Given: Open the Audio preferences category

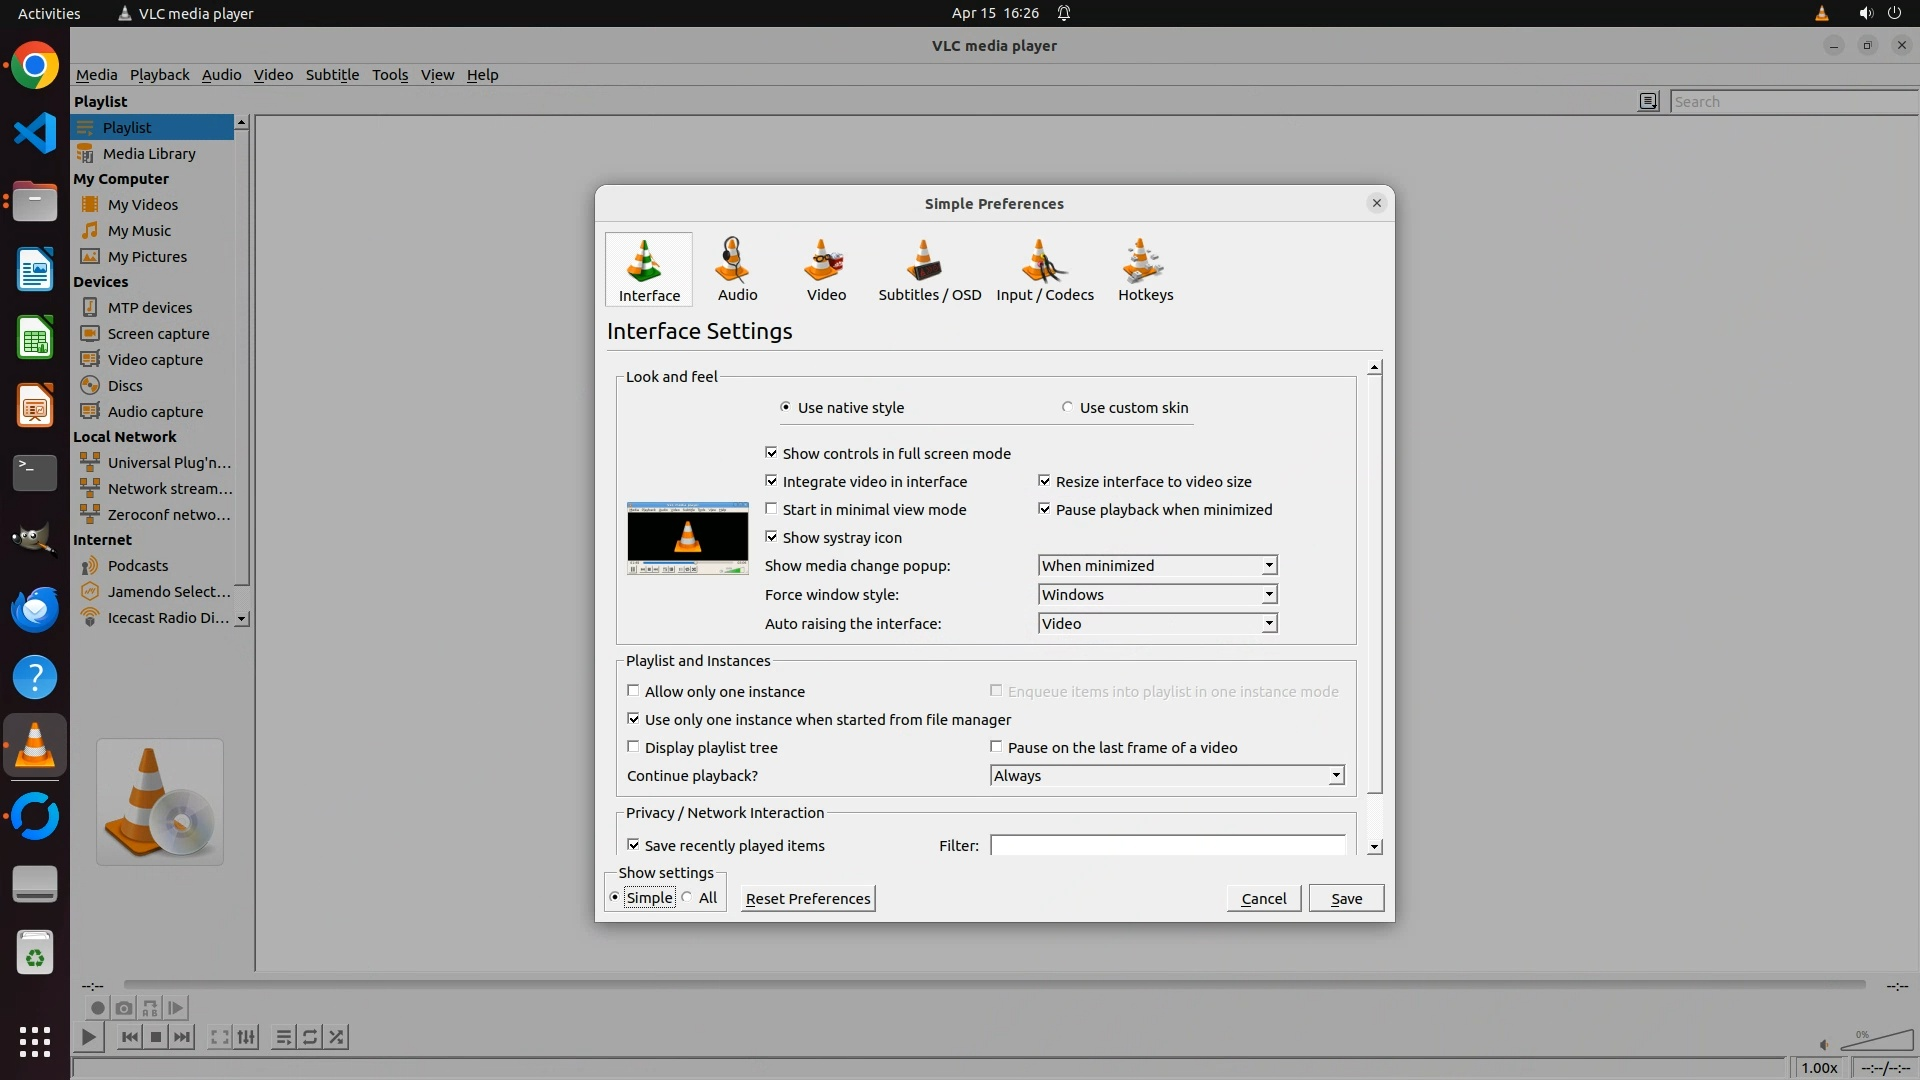Looking at the screenshot, I should tap(737, 269).
